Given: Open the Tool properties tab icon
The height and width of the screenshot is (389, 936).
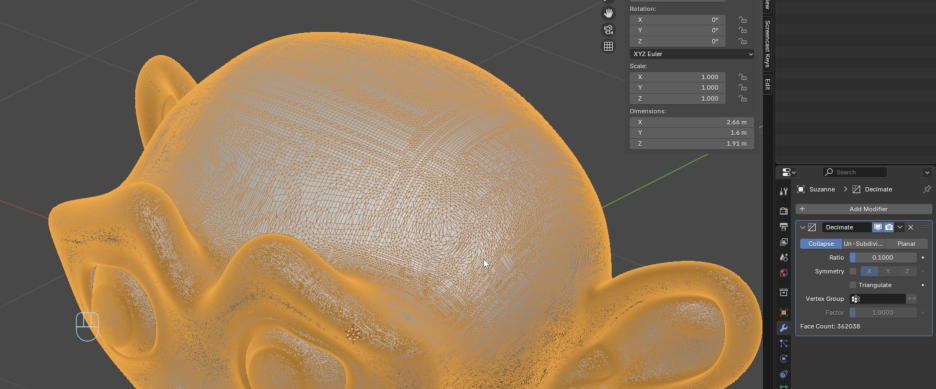Looking at the screenshot, I should [x=784, y=191].
